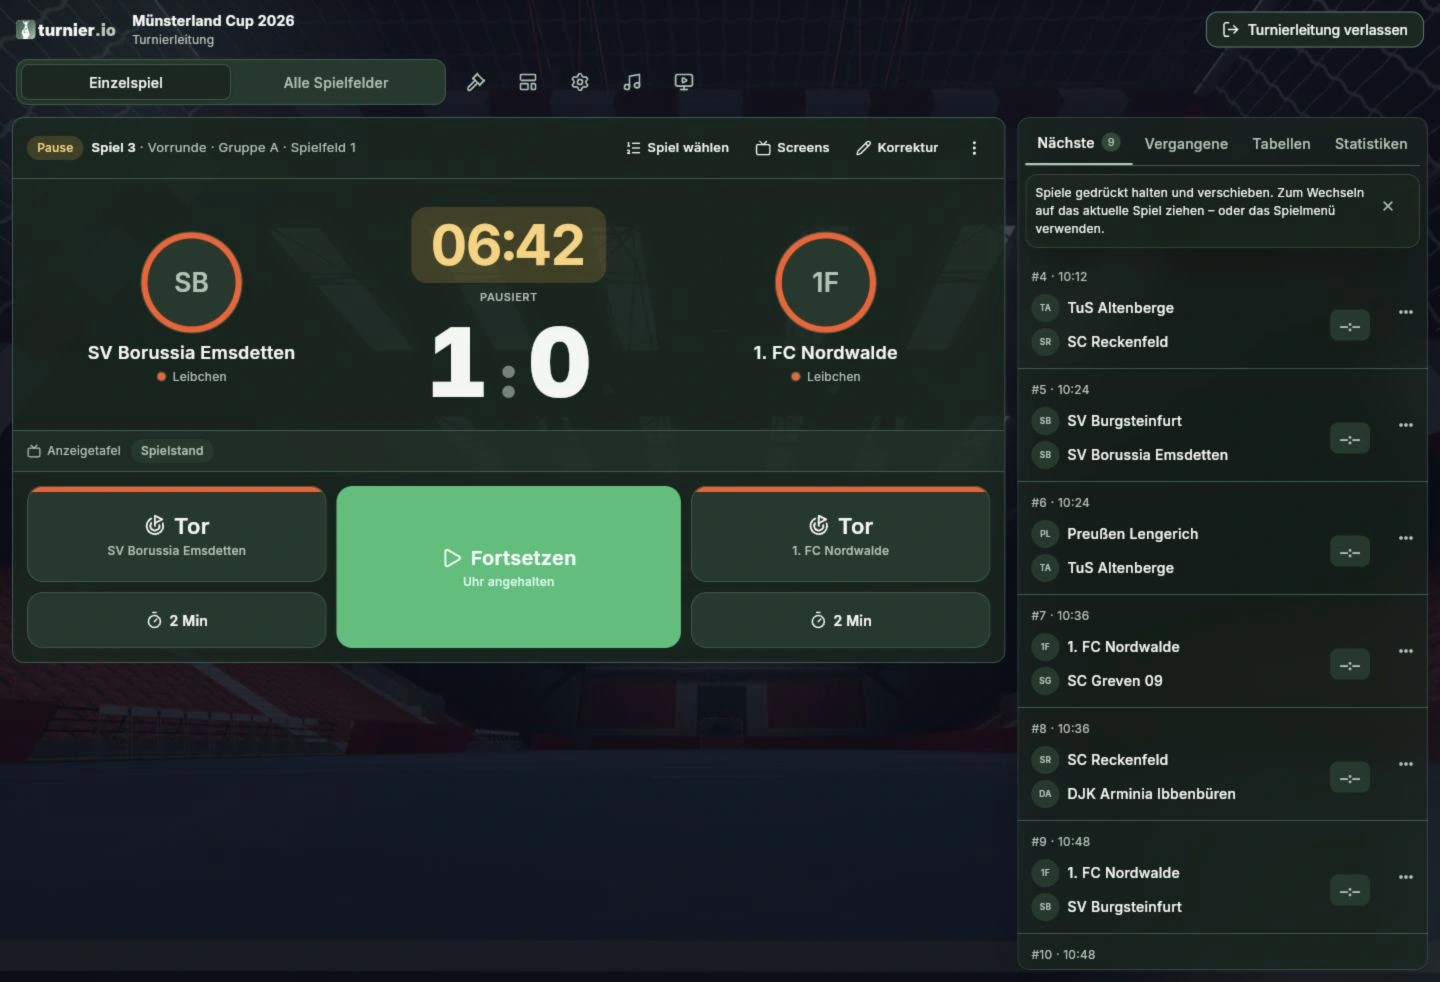Click SC Greven 09 in match #7

(1114, 681)
